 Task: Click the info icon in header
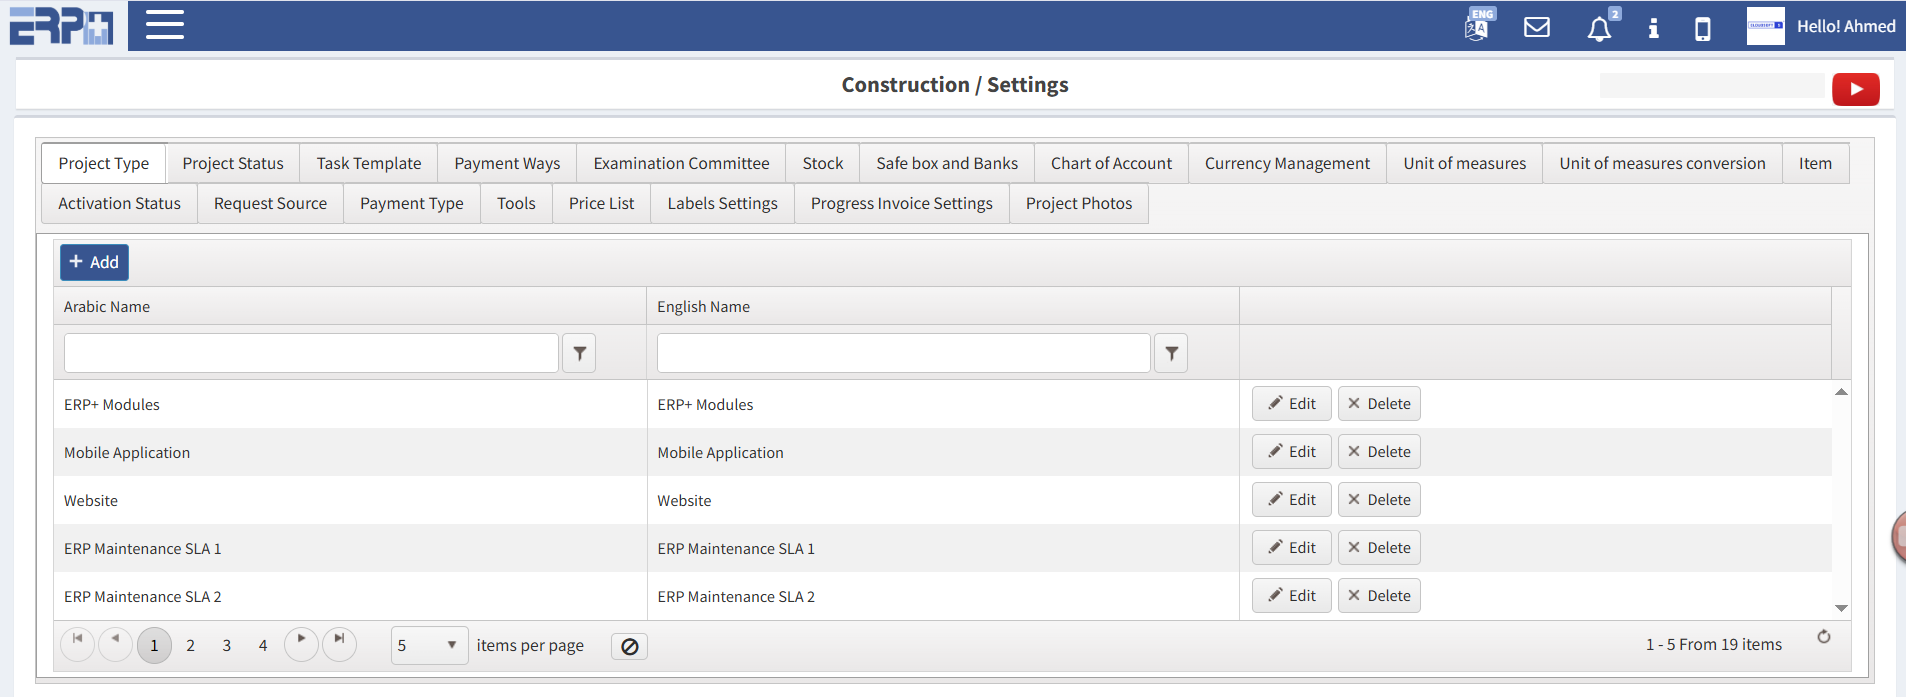[x=1653, y=28]
